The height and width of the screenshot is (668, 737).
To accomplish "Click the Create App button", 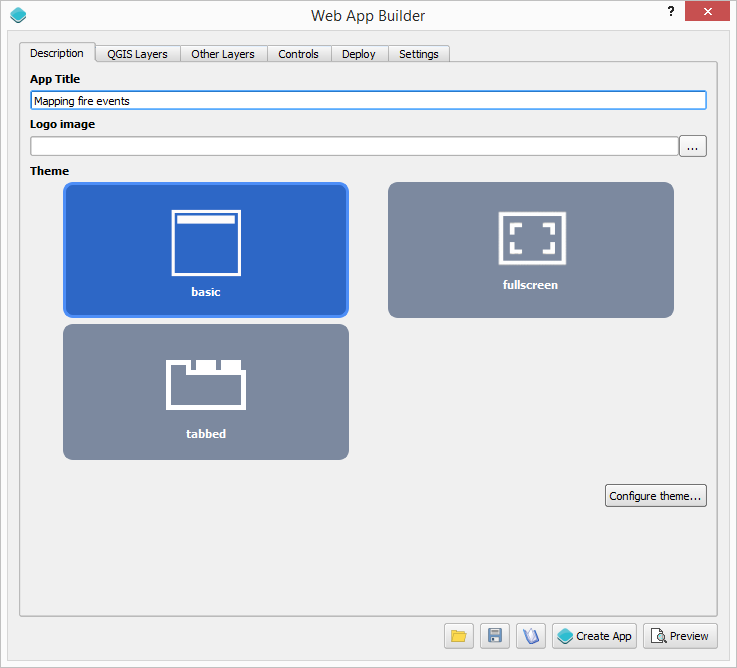I will (594, 636).
